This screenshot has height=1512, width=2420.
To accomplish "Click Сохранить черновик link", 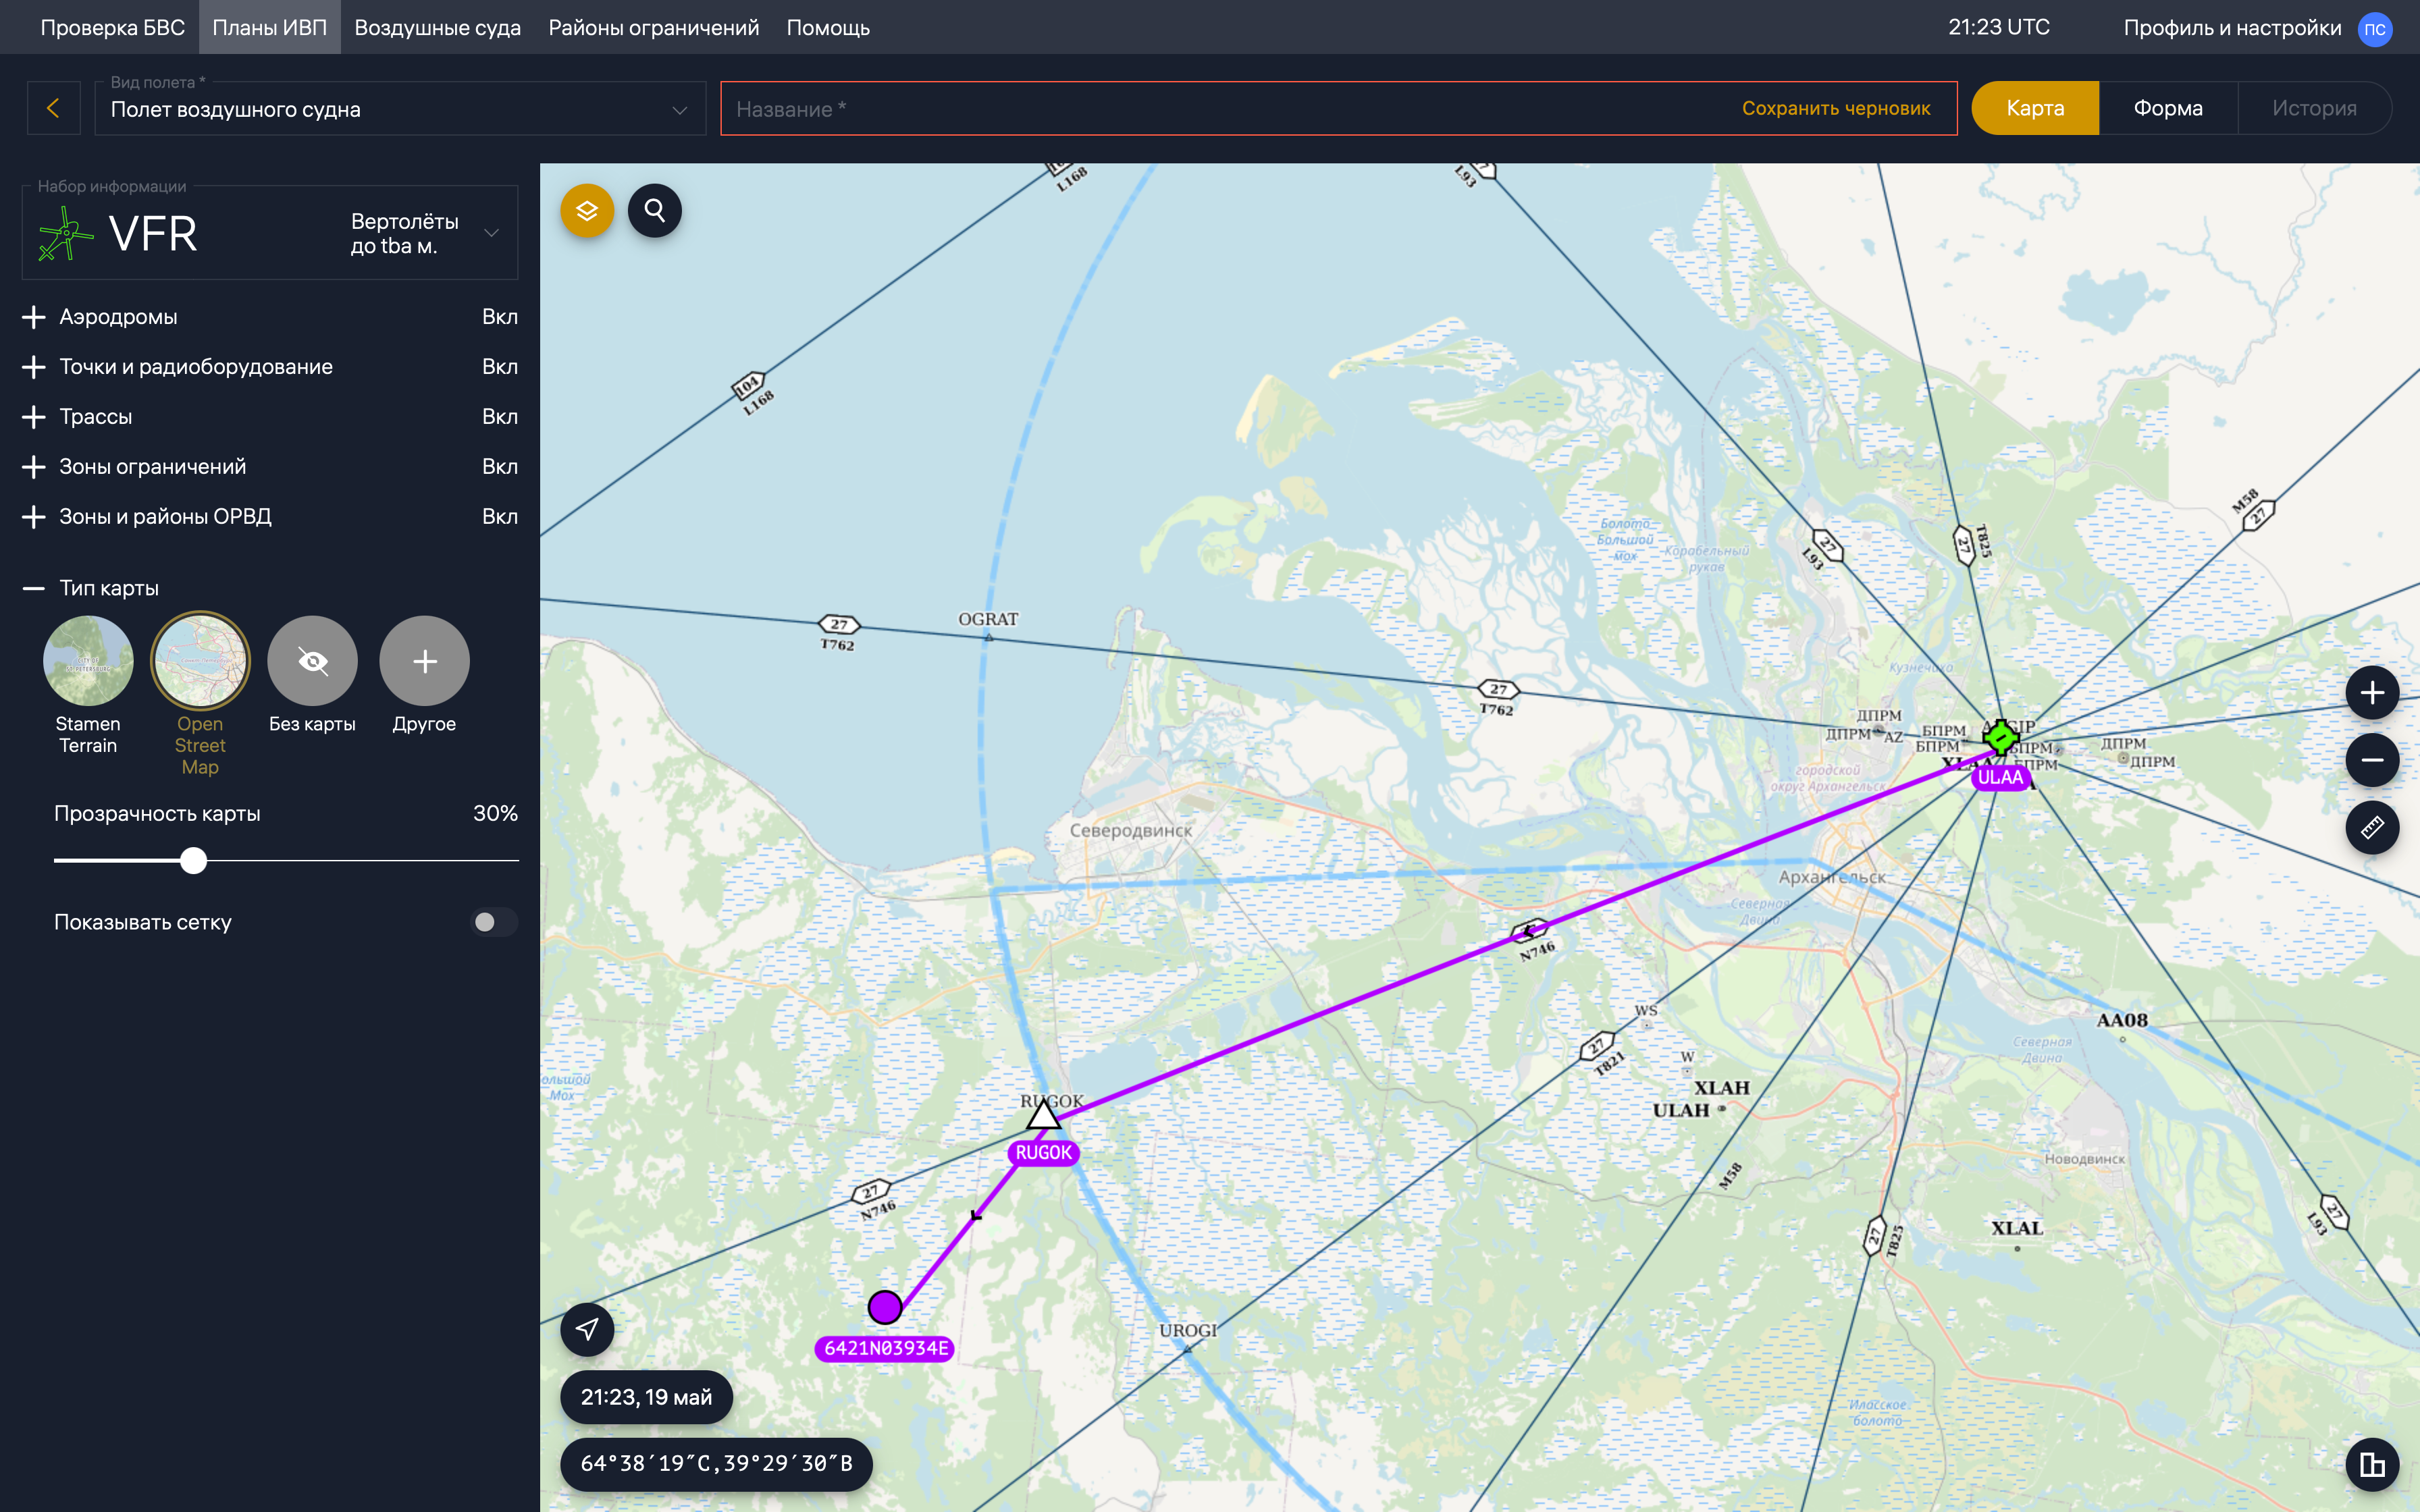I will [x=1835, y=108].
